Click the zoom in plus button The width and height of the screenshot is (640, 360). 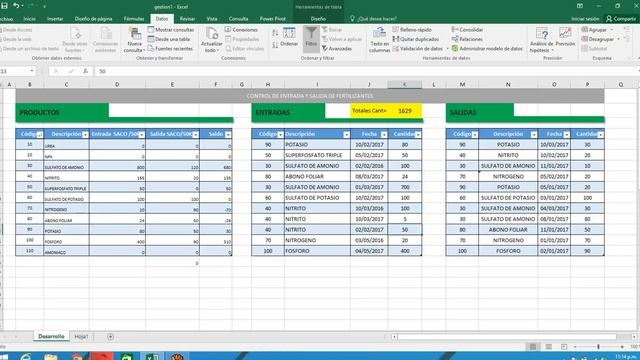click(622, 347)
